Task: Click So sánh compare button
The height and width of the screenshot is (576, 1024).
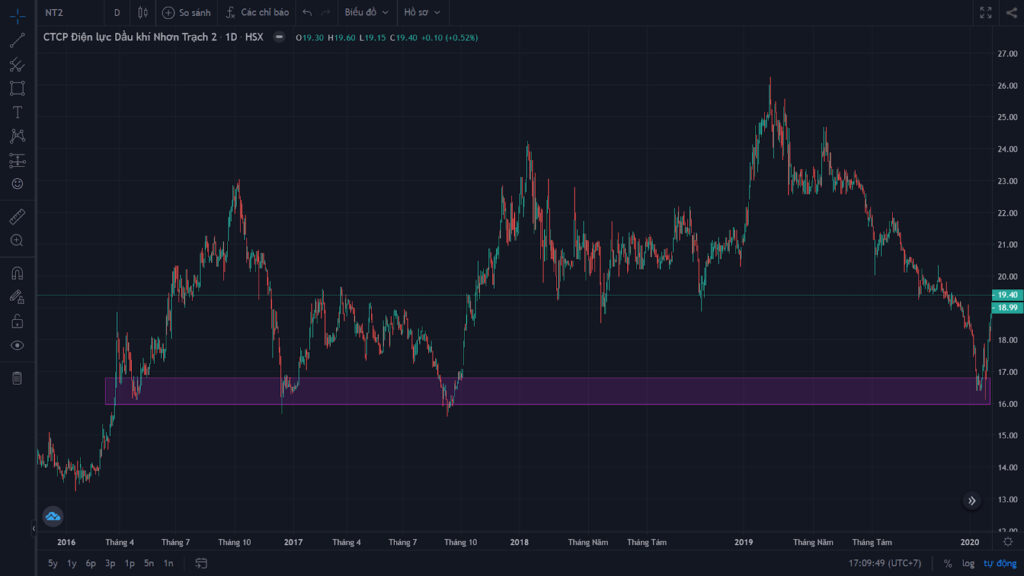Action: [x=187, y=12]
